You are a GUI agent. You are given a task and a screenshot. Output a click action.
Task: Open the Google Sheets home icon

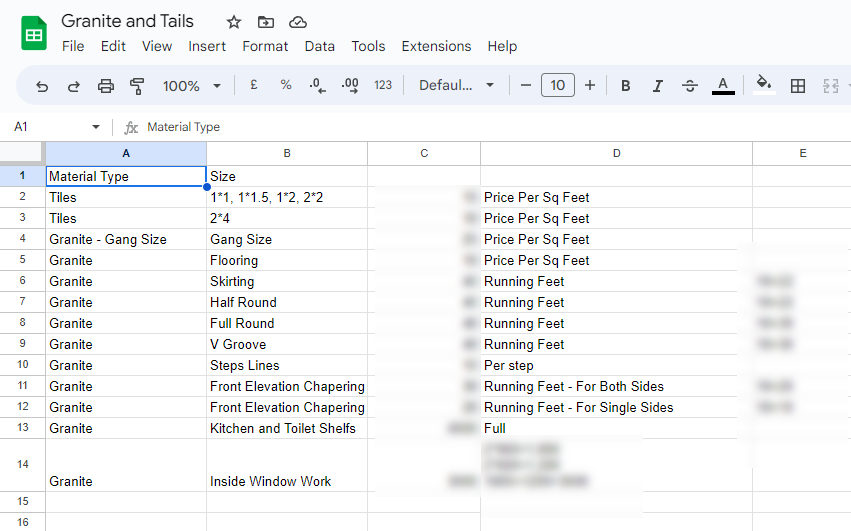coord(34,33)
